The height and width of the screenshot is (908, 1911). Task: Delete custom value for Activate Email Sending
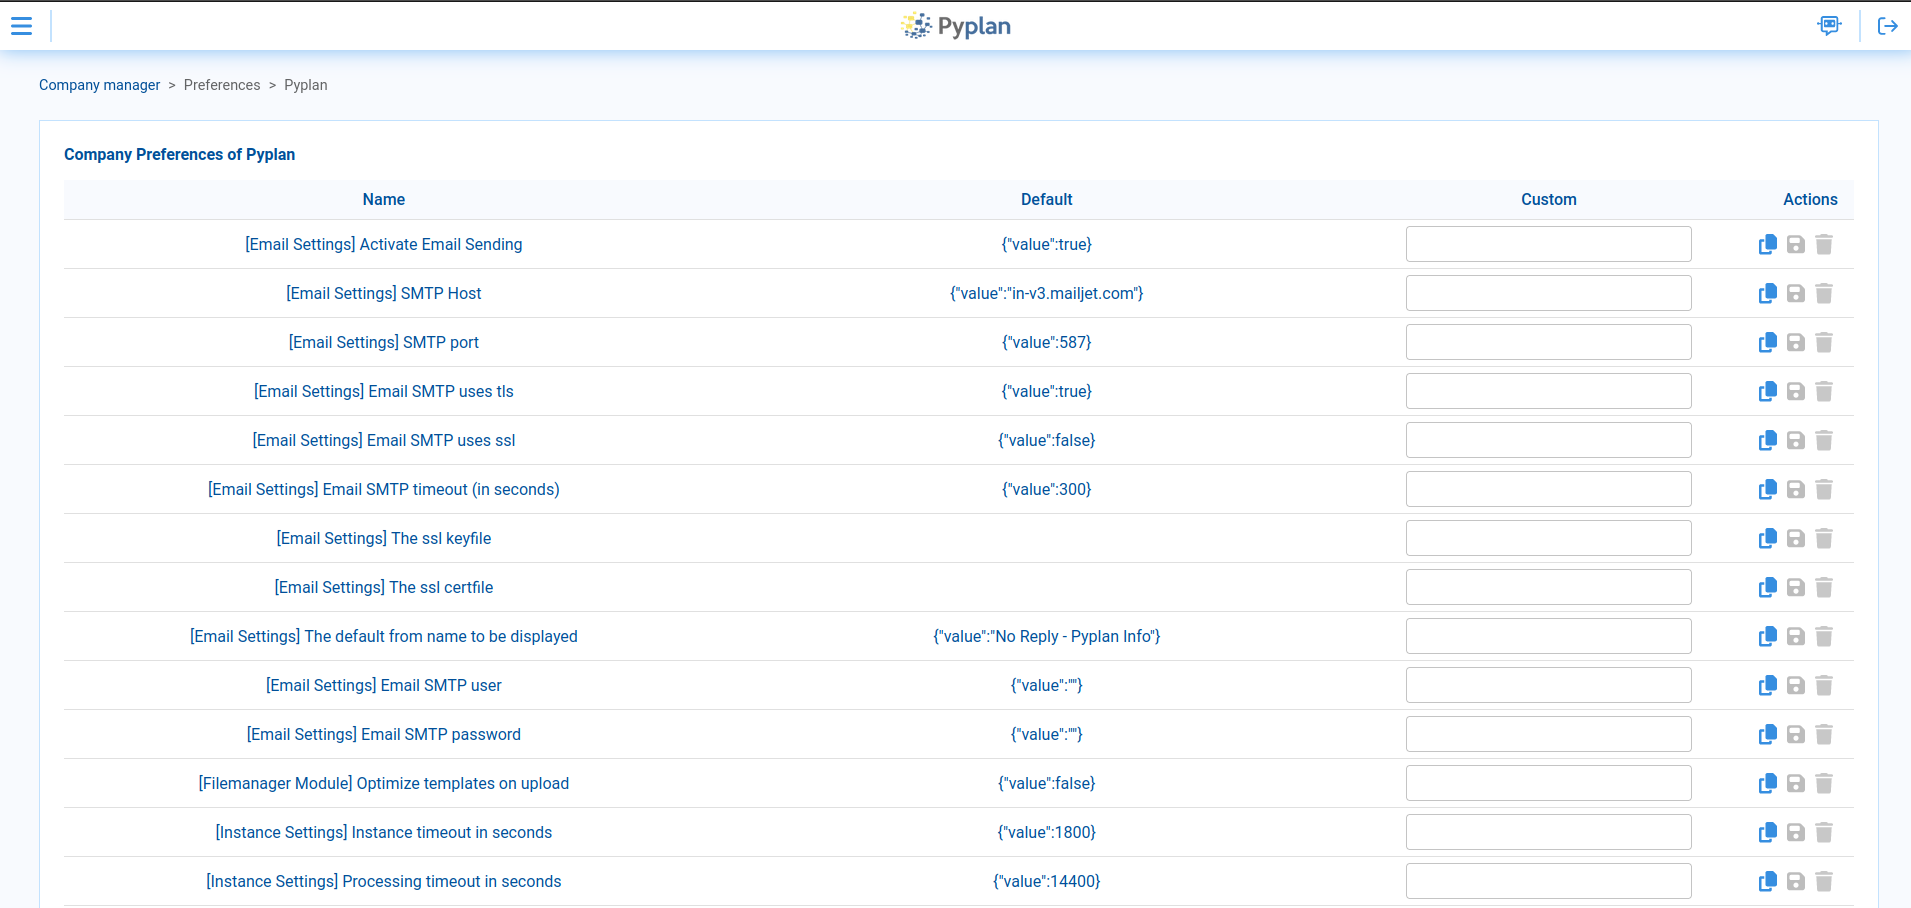tap(1823, 244)
